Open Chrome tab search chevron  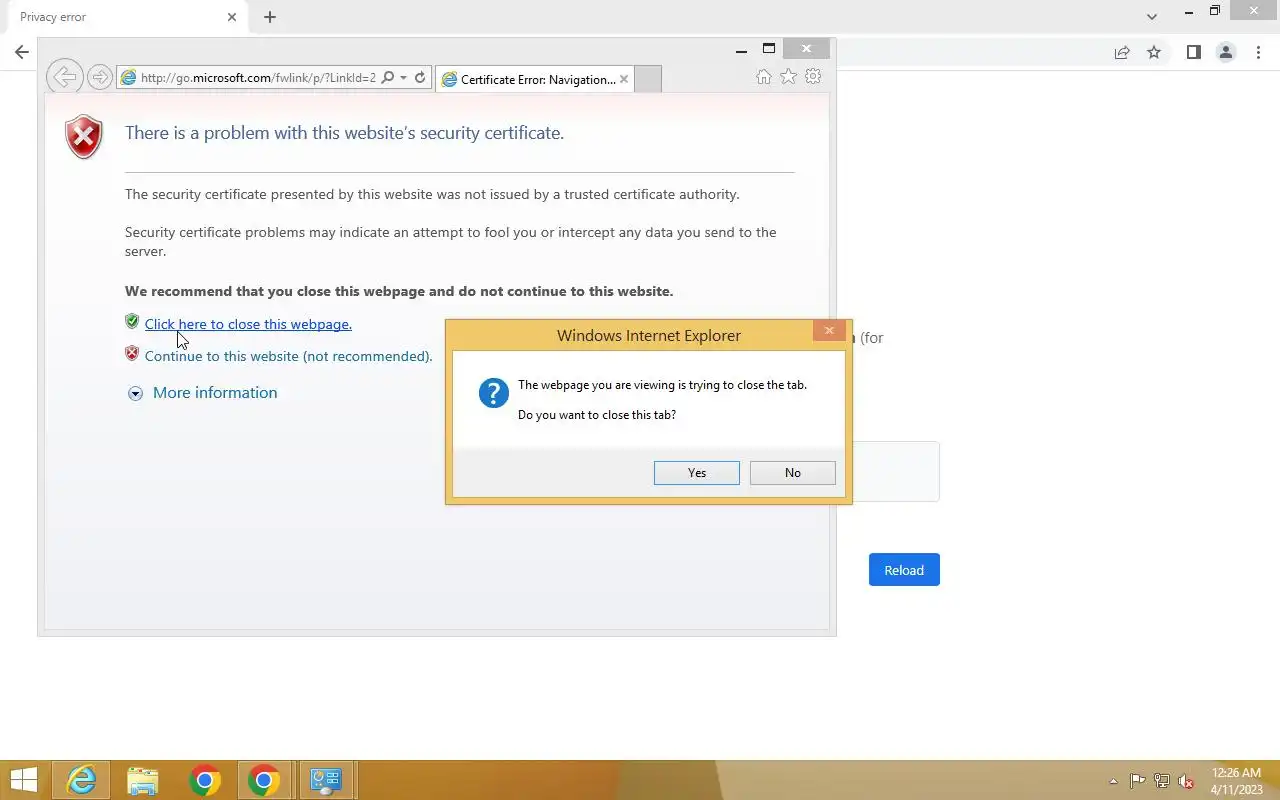[x=1152, y=17]
